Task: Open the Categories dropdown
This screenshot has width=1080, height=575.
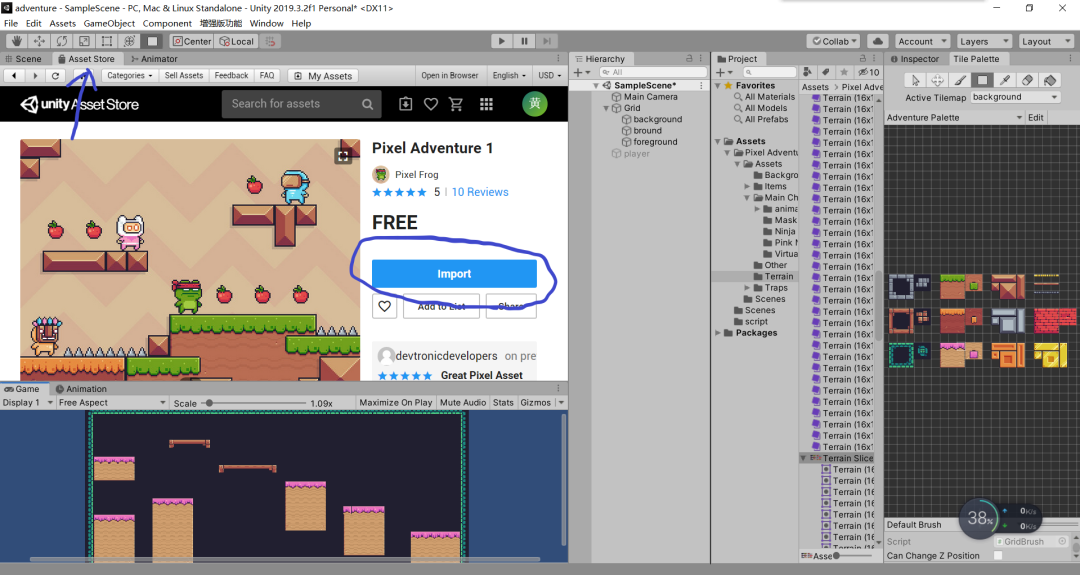Action: click(x=129, y=76)
